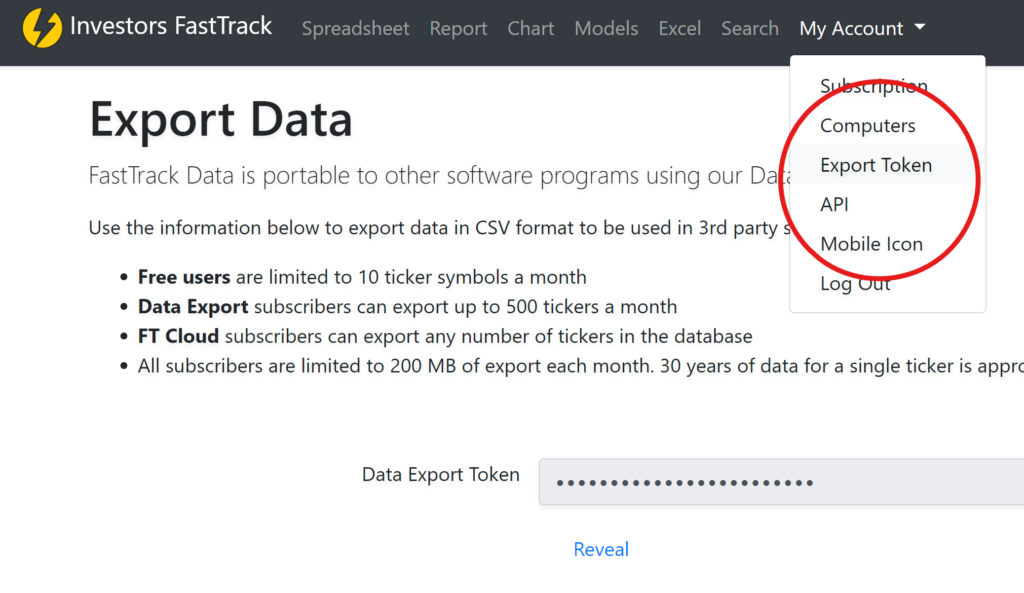Open the API settings page
The image size is (1024, 593).
pyautogui.click(x=834, y=204)
